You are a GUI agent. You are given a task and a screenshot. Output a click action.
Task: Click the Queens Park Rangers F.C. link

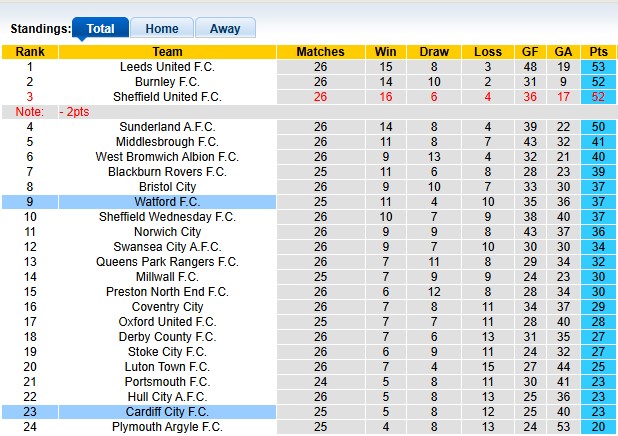[167, 262]
